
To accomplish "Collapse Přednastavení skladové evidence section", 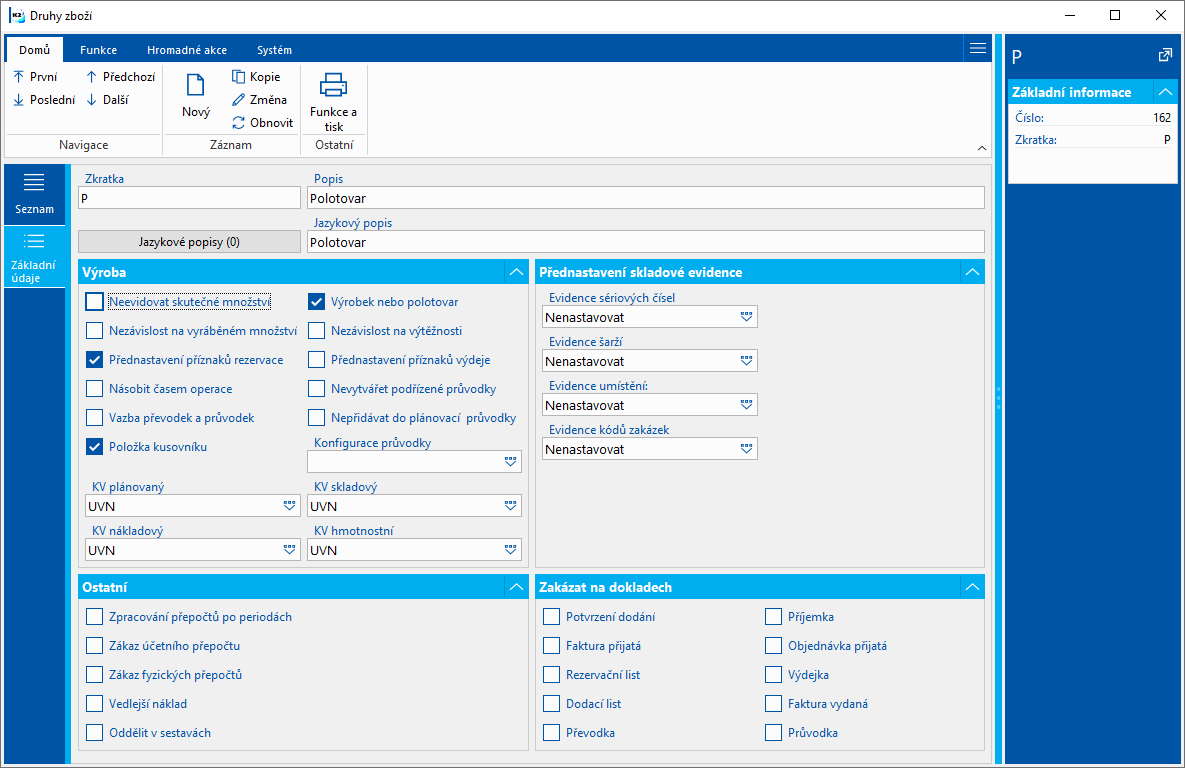I will pos(973,272).
